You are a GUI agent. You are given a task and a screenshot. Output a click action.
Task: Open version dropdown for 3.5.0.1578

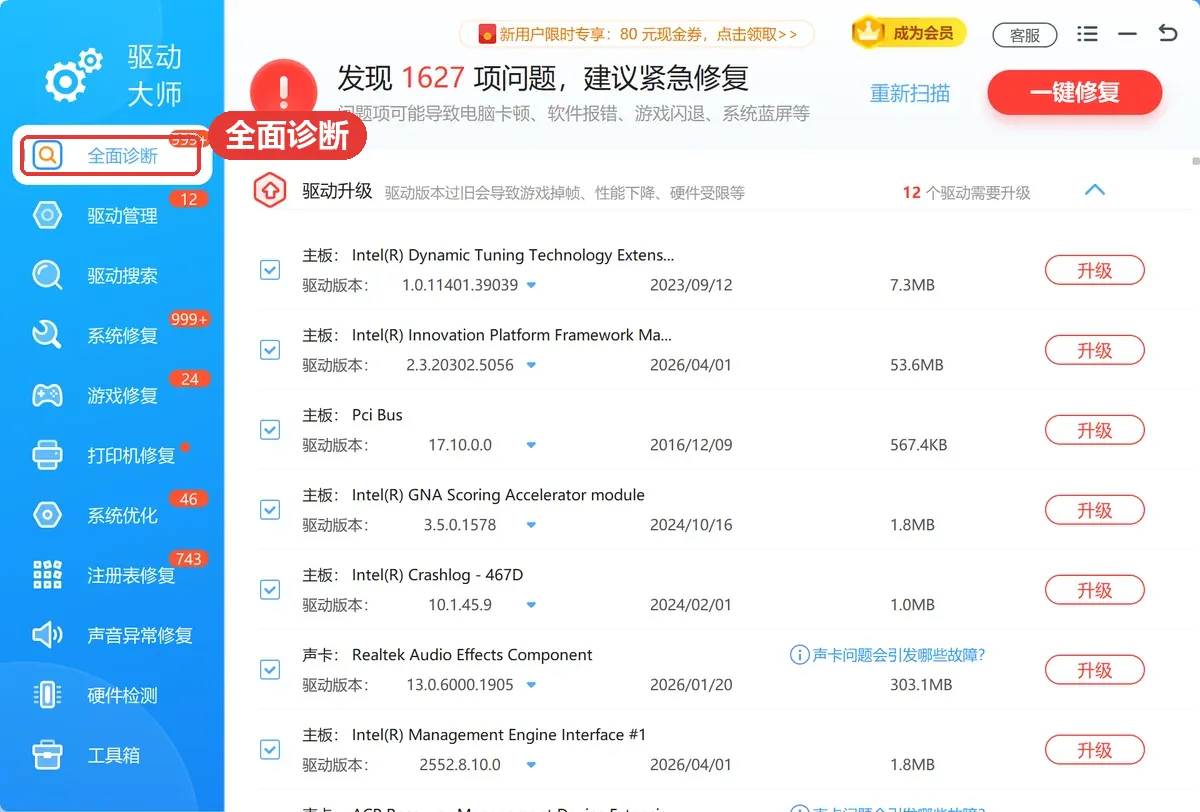click(532, 525)
